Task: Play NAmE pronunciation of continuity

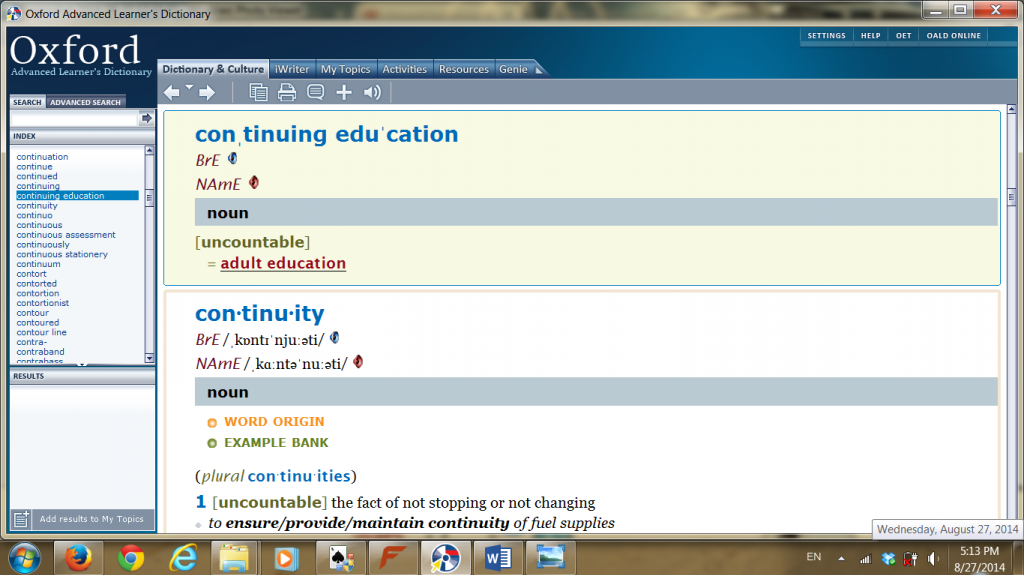Action: pyautogui.click(x=358, y=361)
